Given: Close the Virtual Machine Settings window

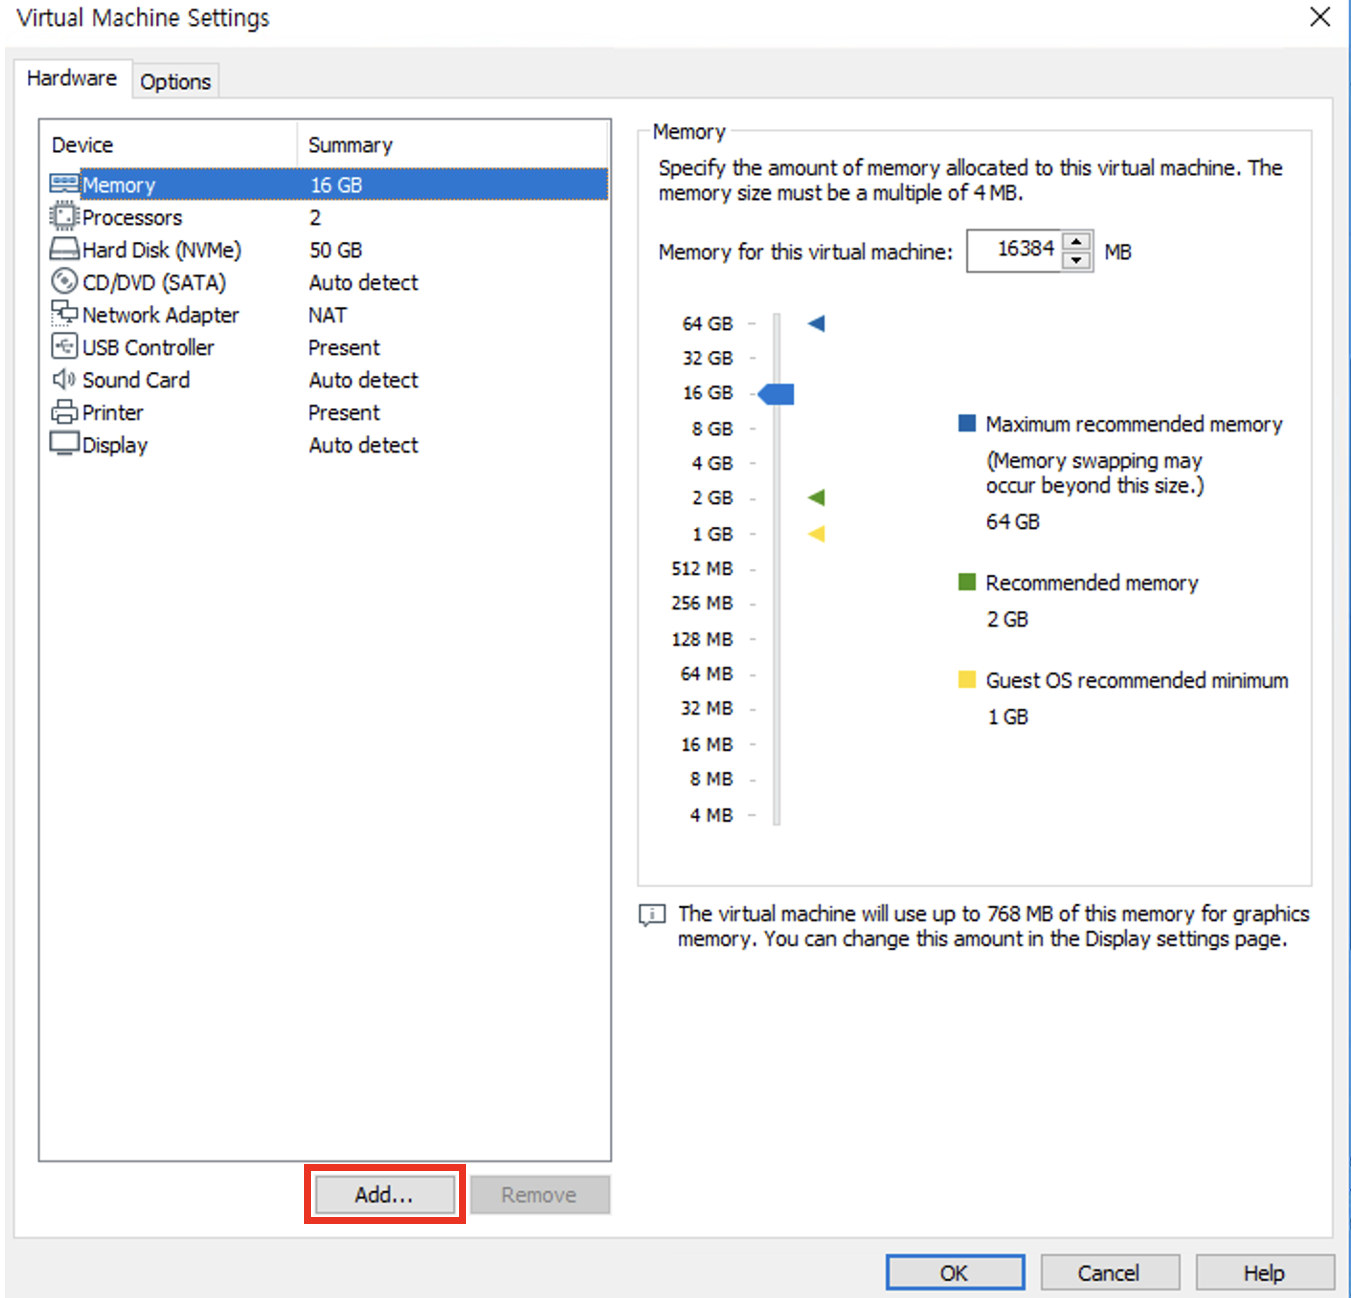Looking at the screenshot, I should [x=1320, y=17].
